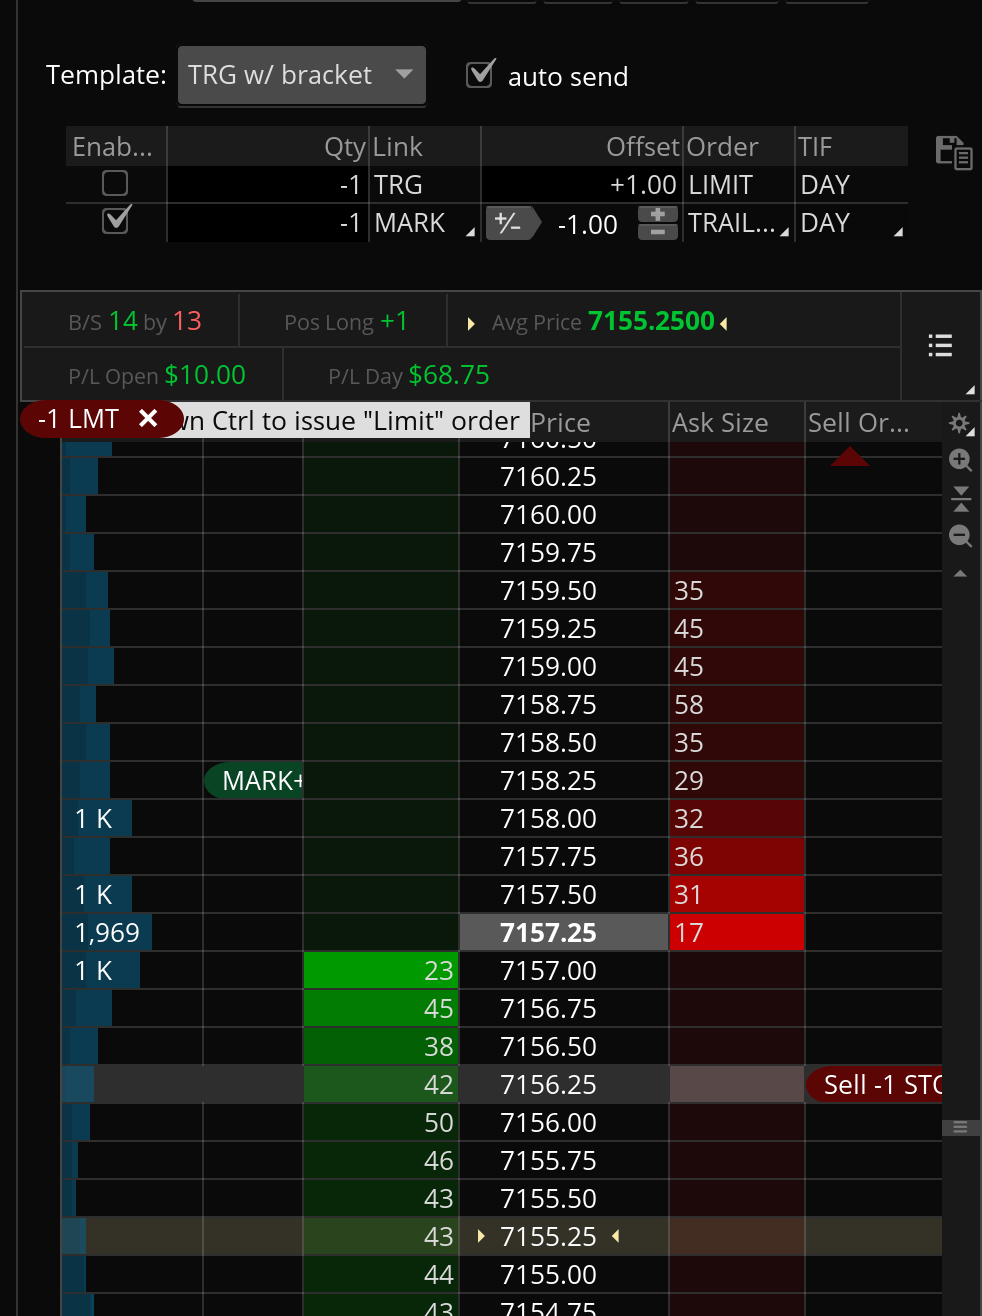Image resolution: width=982 pixels, height=1316 pixels.
Task: Toggle the auto send checkbox
Action: 481,75
